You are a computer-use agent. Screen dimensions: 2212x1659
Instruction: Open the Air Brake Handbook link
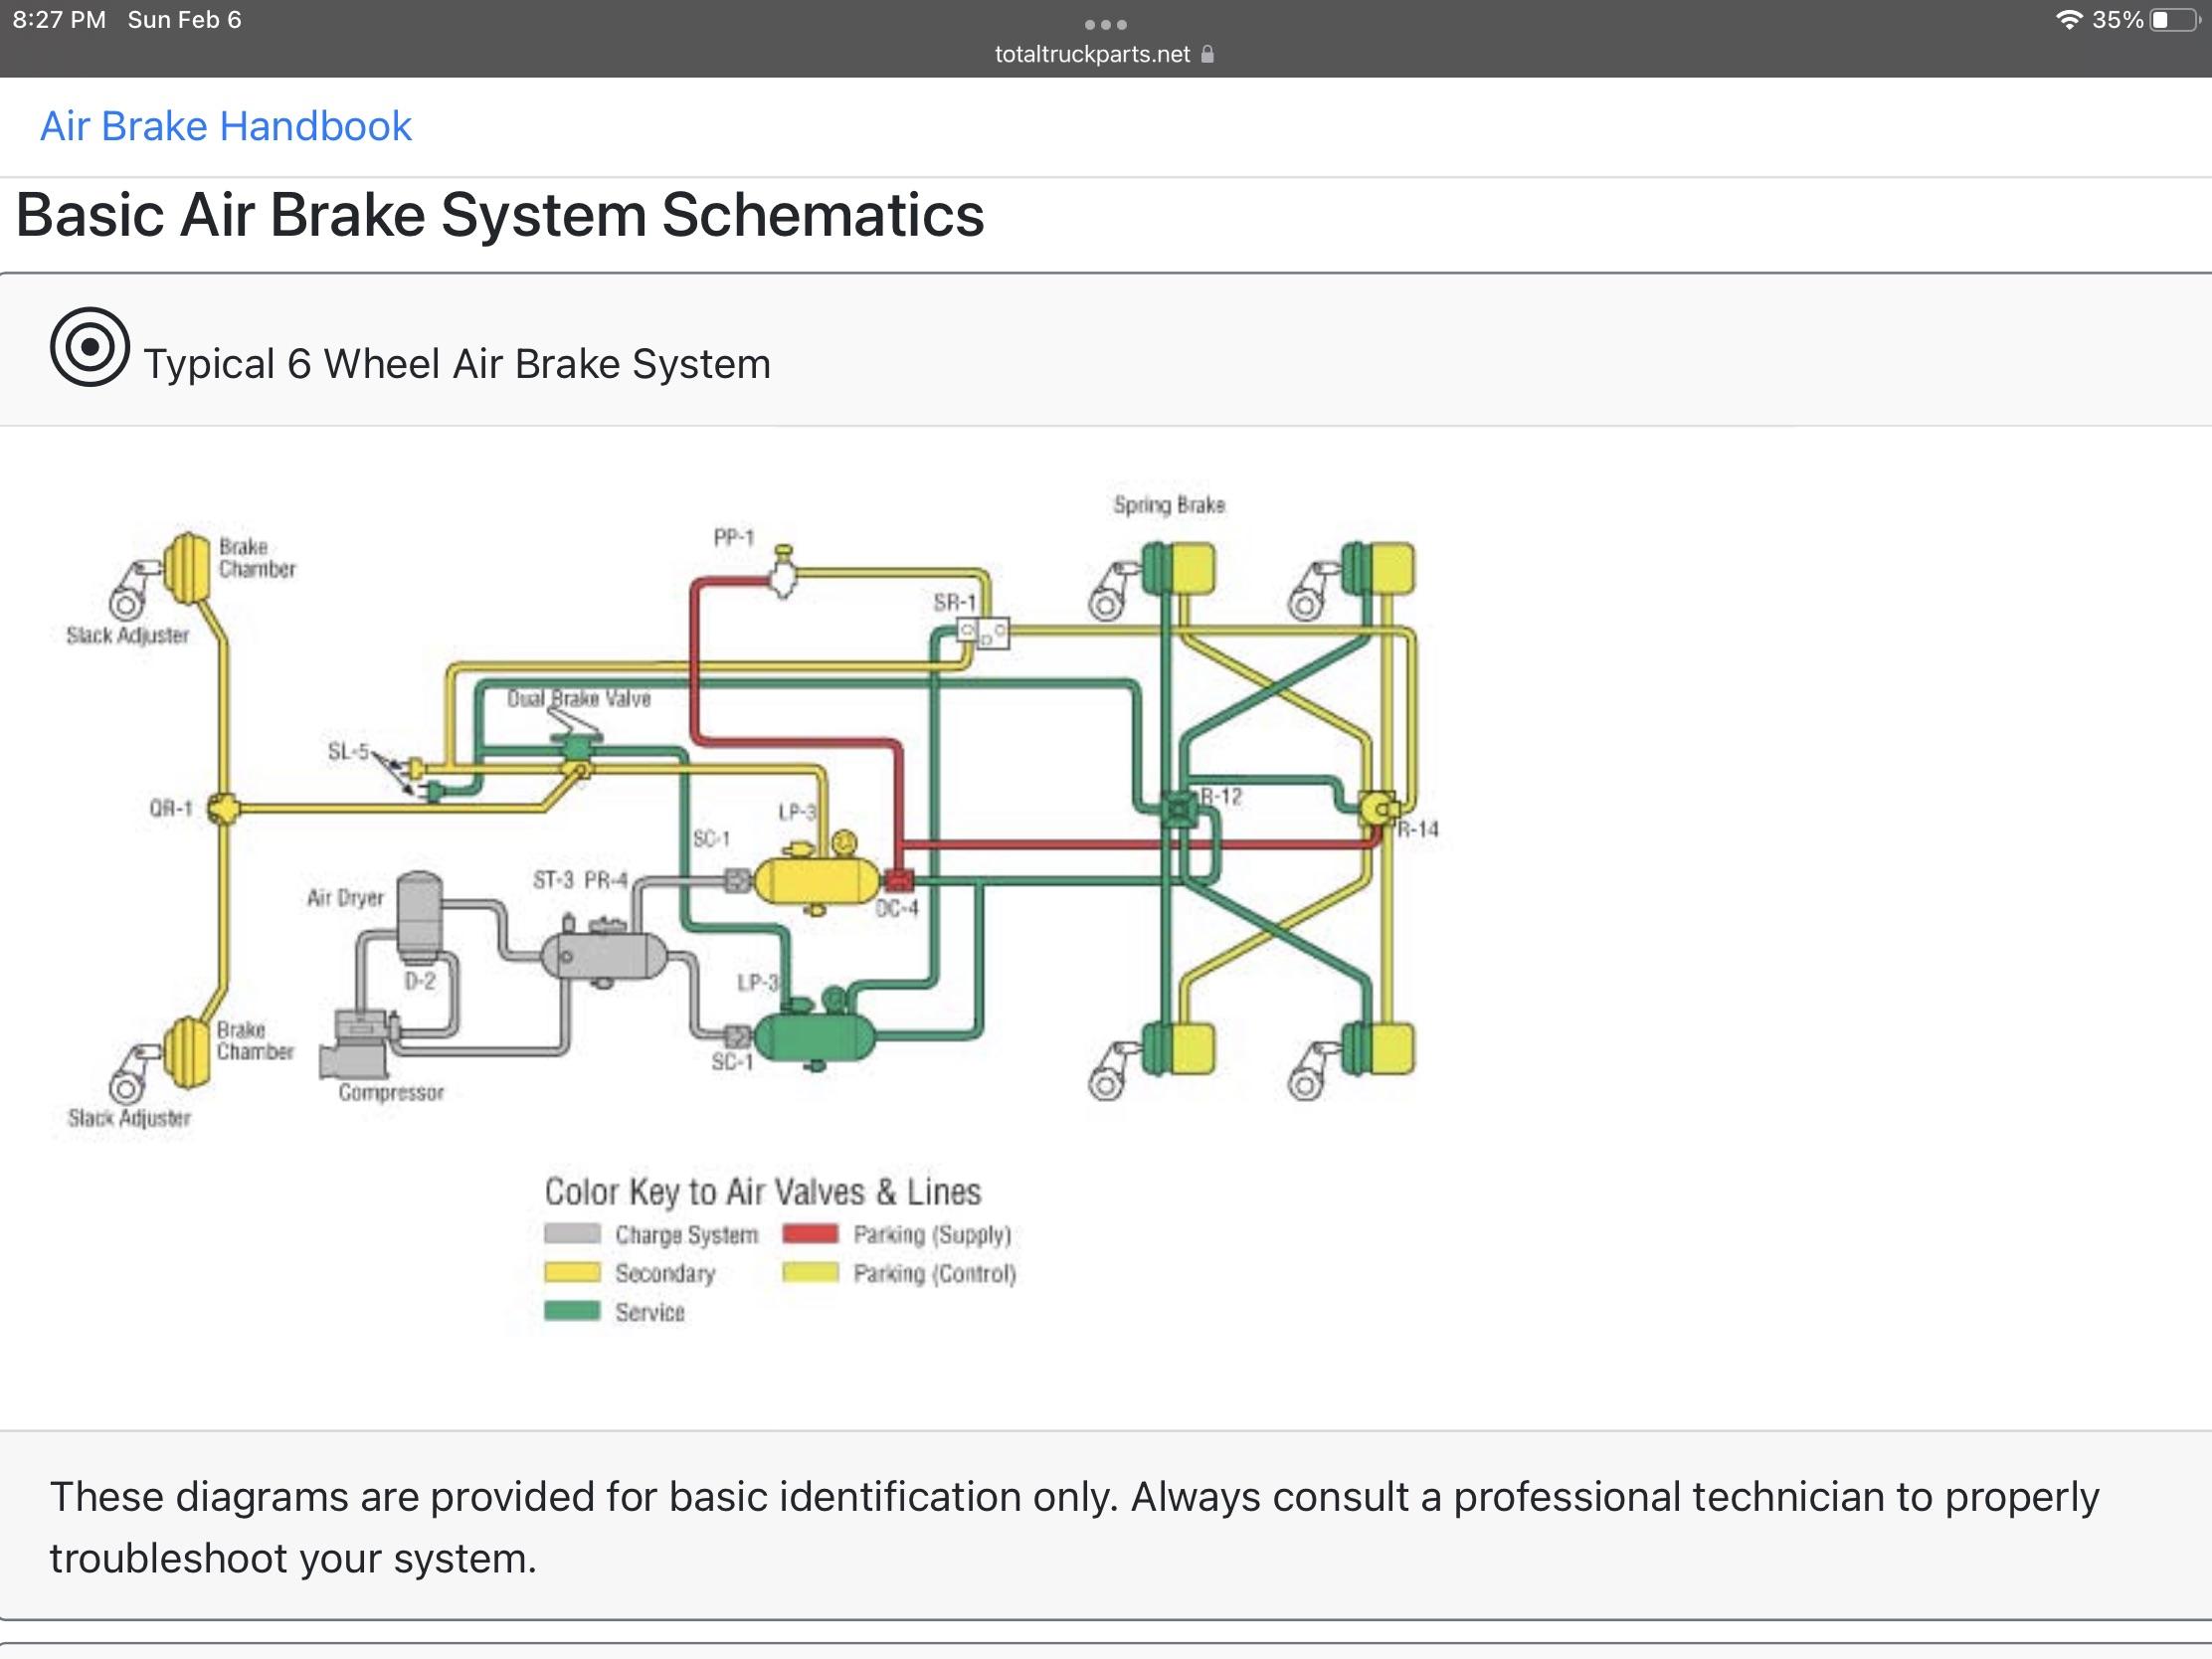coord(225,126)
